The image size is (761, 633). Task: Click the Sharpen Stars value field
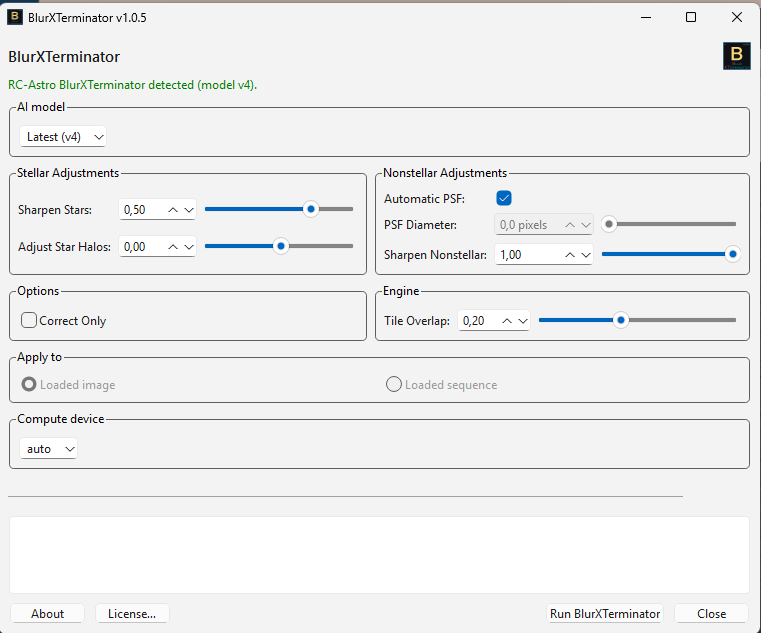[157, 210]
